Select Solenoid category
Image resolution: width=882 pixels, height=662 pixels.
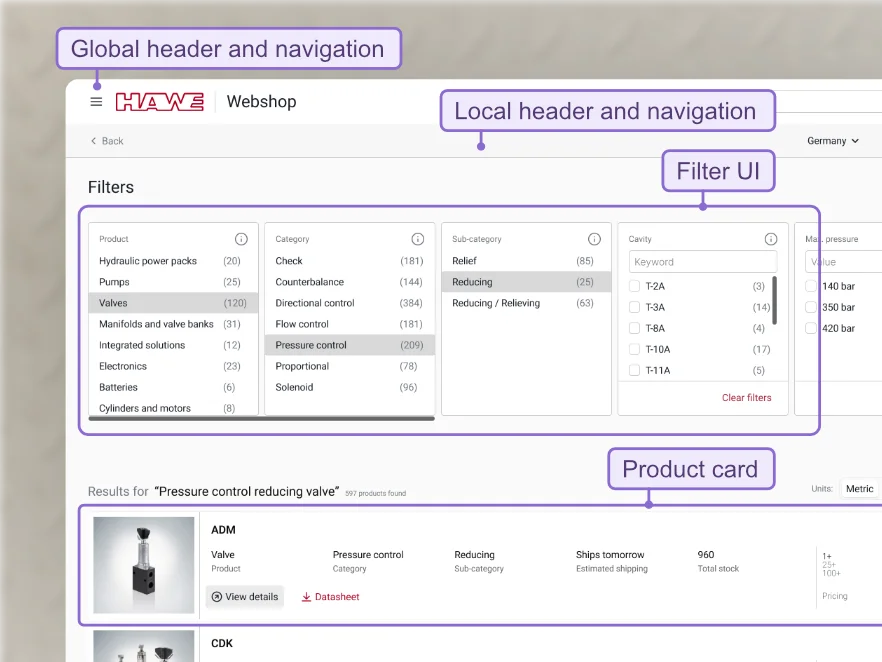tap(349, 388)
